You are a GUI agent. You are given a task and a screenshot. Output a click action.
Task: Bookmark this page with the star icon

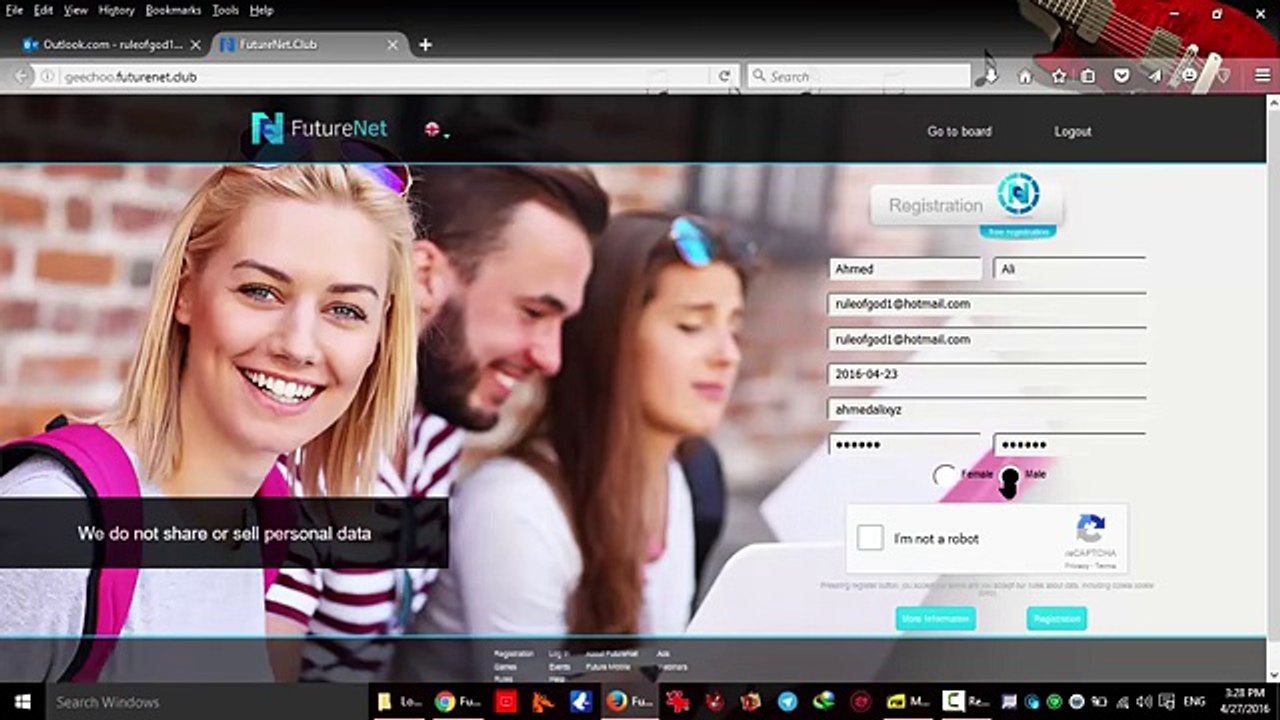click(x=1058, y=76)
